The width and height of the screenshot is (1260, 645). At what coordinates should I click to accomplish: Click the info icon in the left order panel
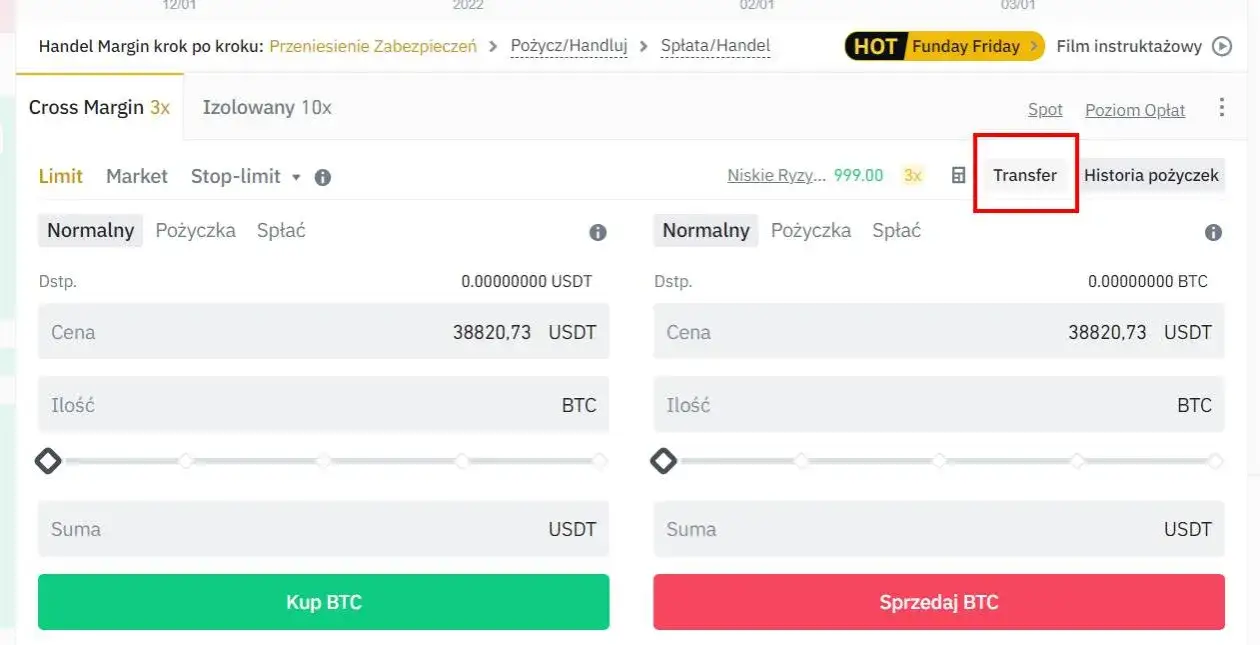(598, 232)
